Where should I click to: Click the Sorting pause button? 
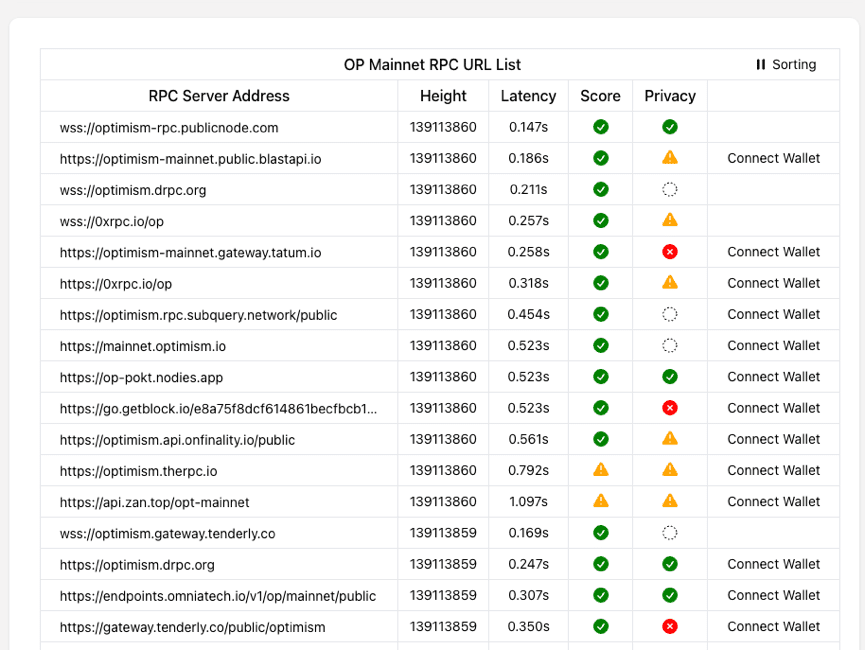785,65
